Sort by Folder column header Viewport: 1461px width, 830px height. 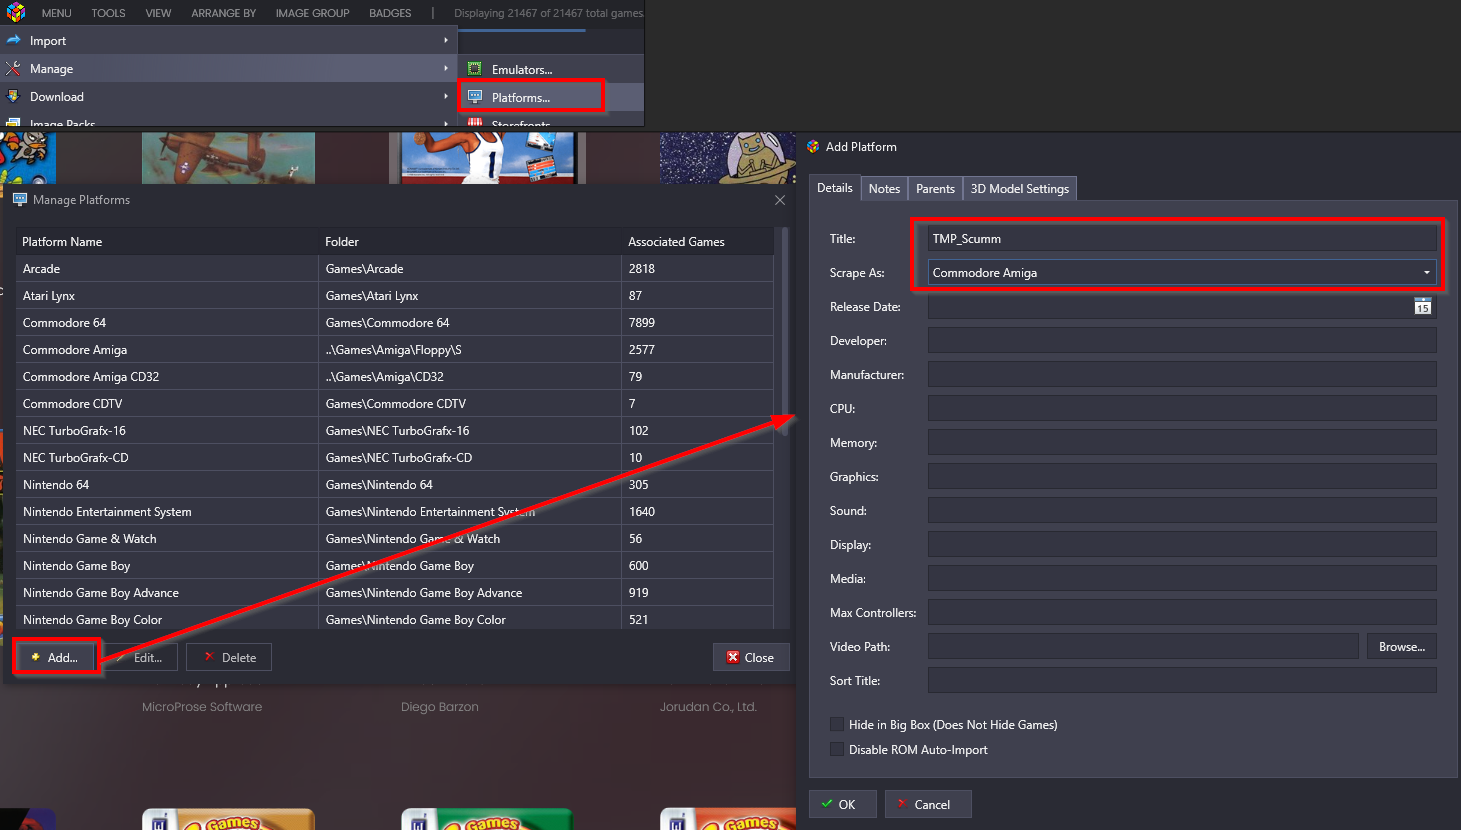[x=470, y=241]
